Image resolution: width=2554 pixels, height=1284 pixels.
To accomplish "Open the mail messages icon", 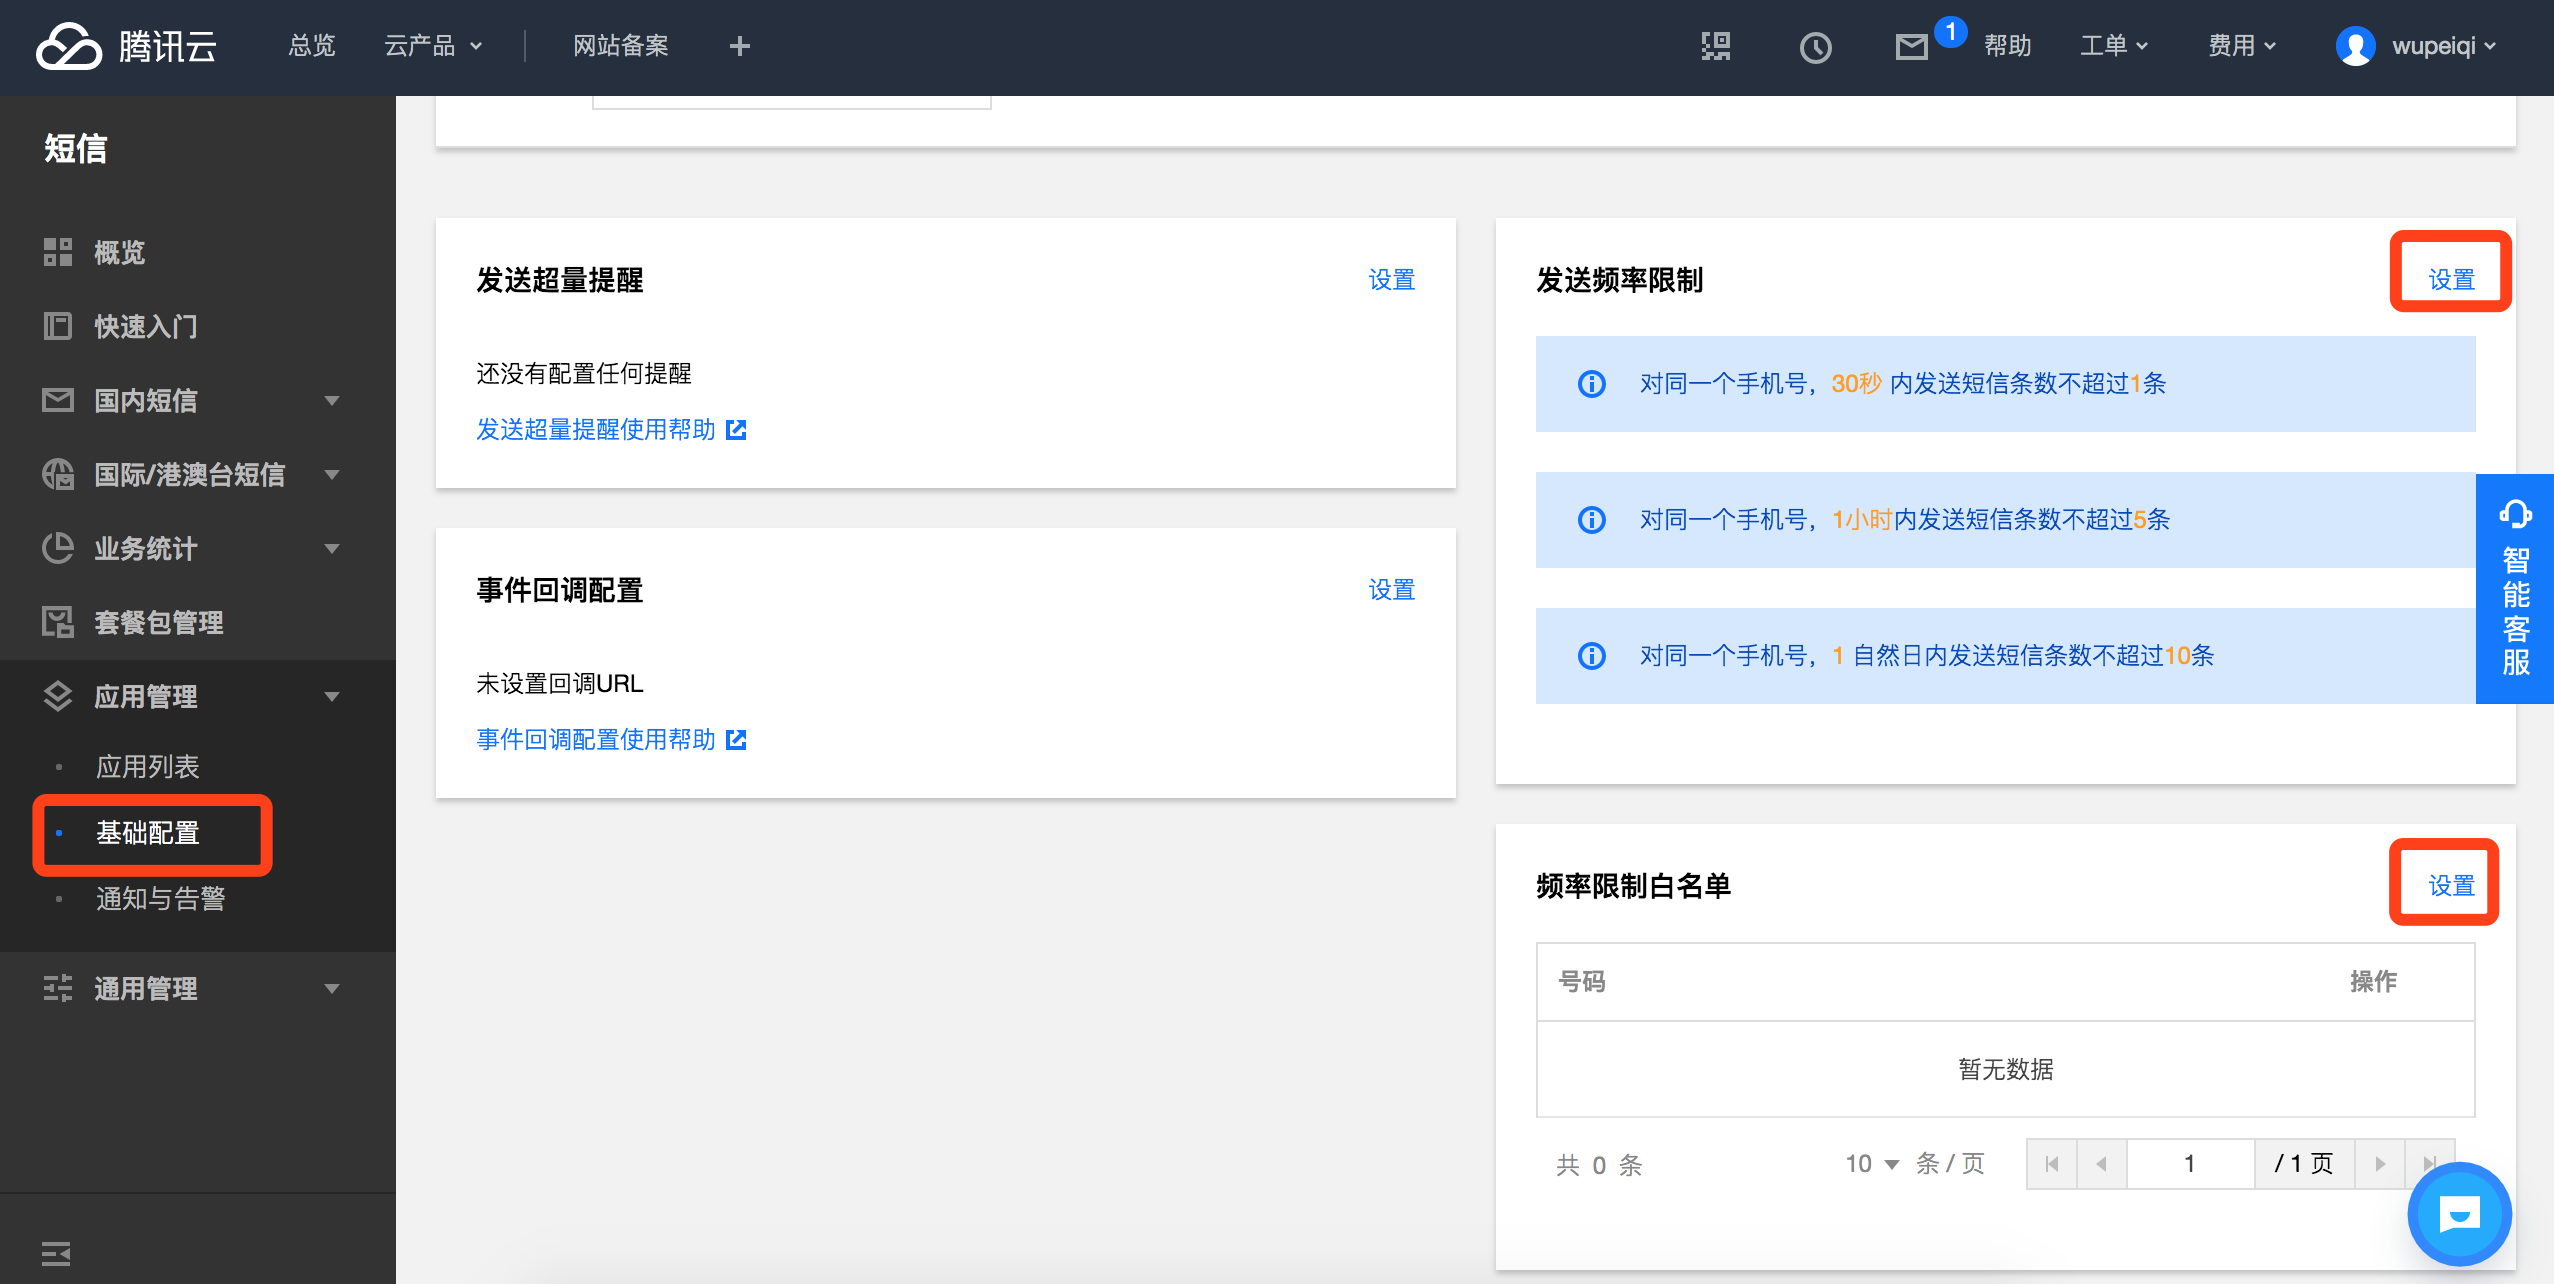I will [x=1911, y=47].
